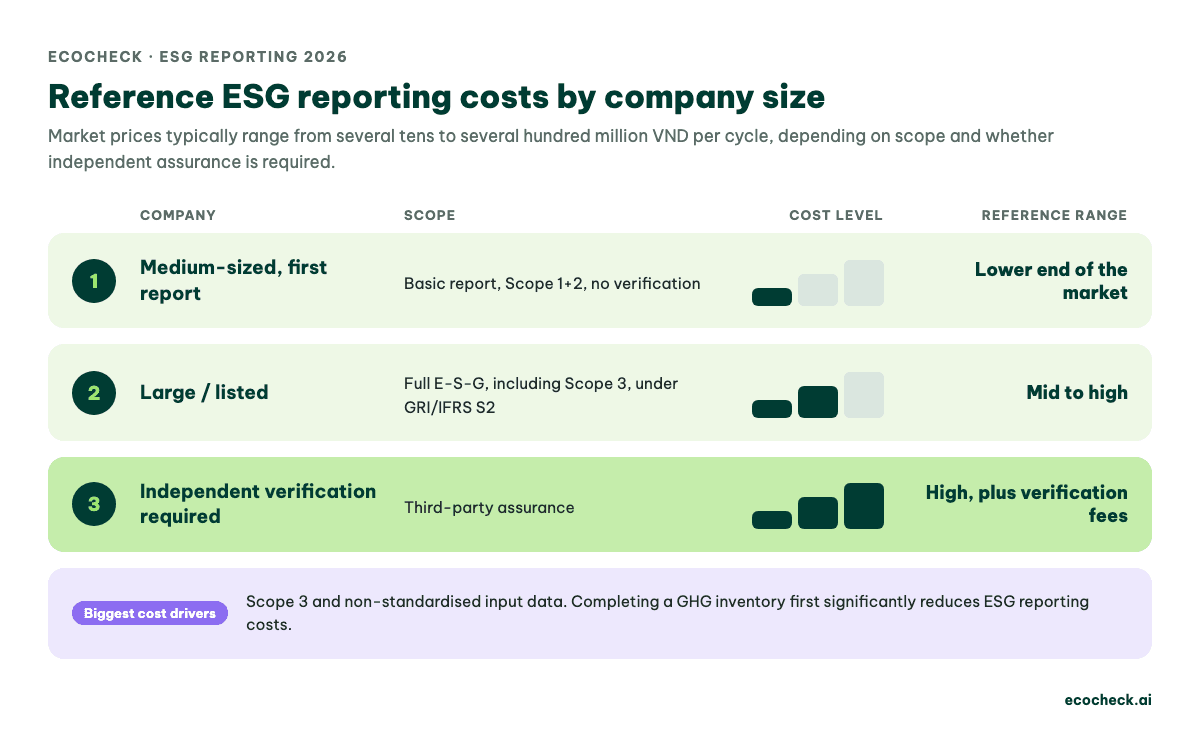1200x738 pixels.
Task: Click 'Lower end of the market' value
Action: pyautogui.click(x=1051, y=281)
